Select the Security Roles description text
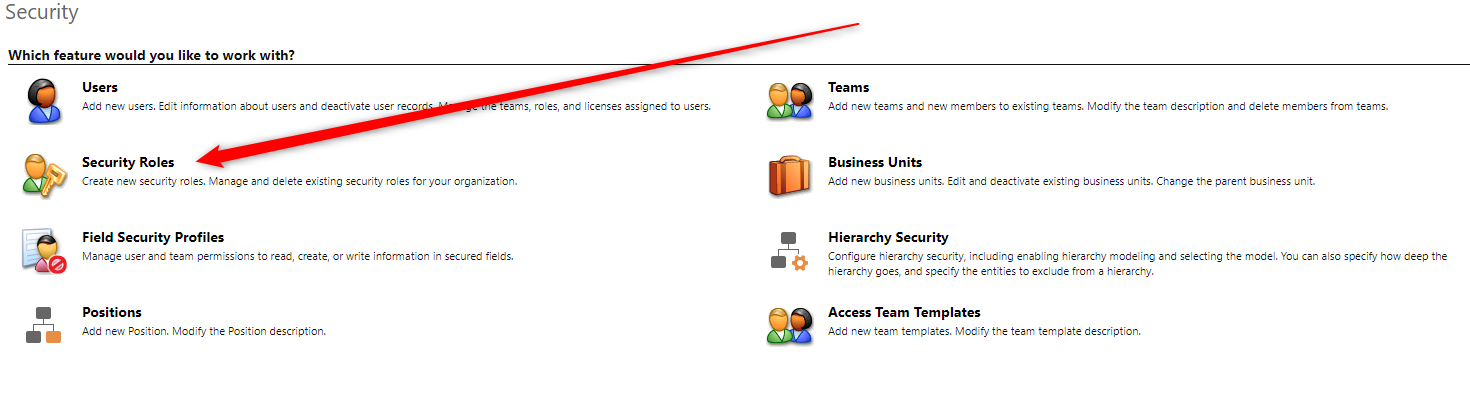 tap(300, 181)
